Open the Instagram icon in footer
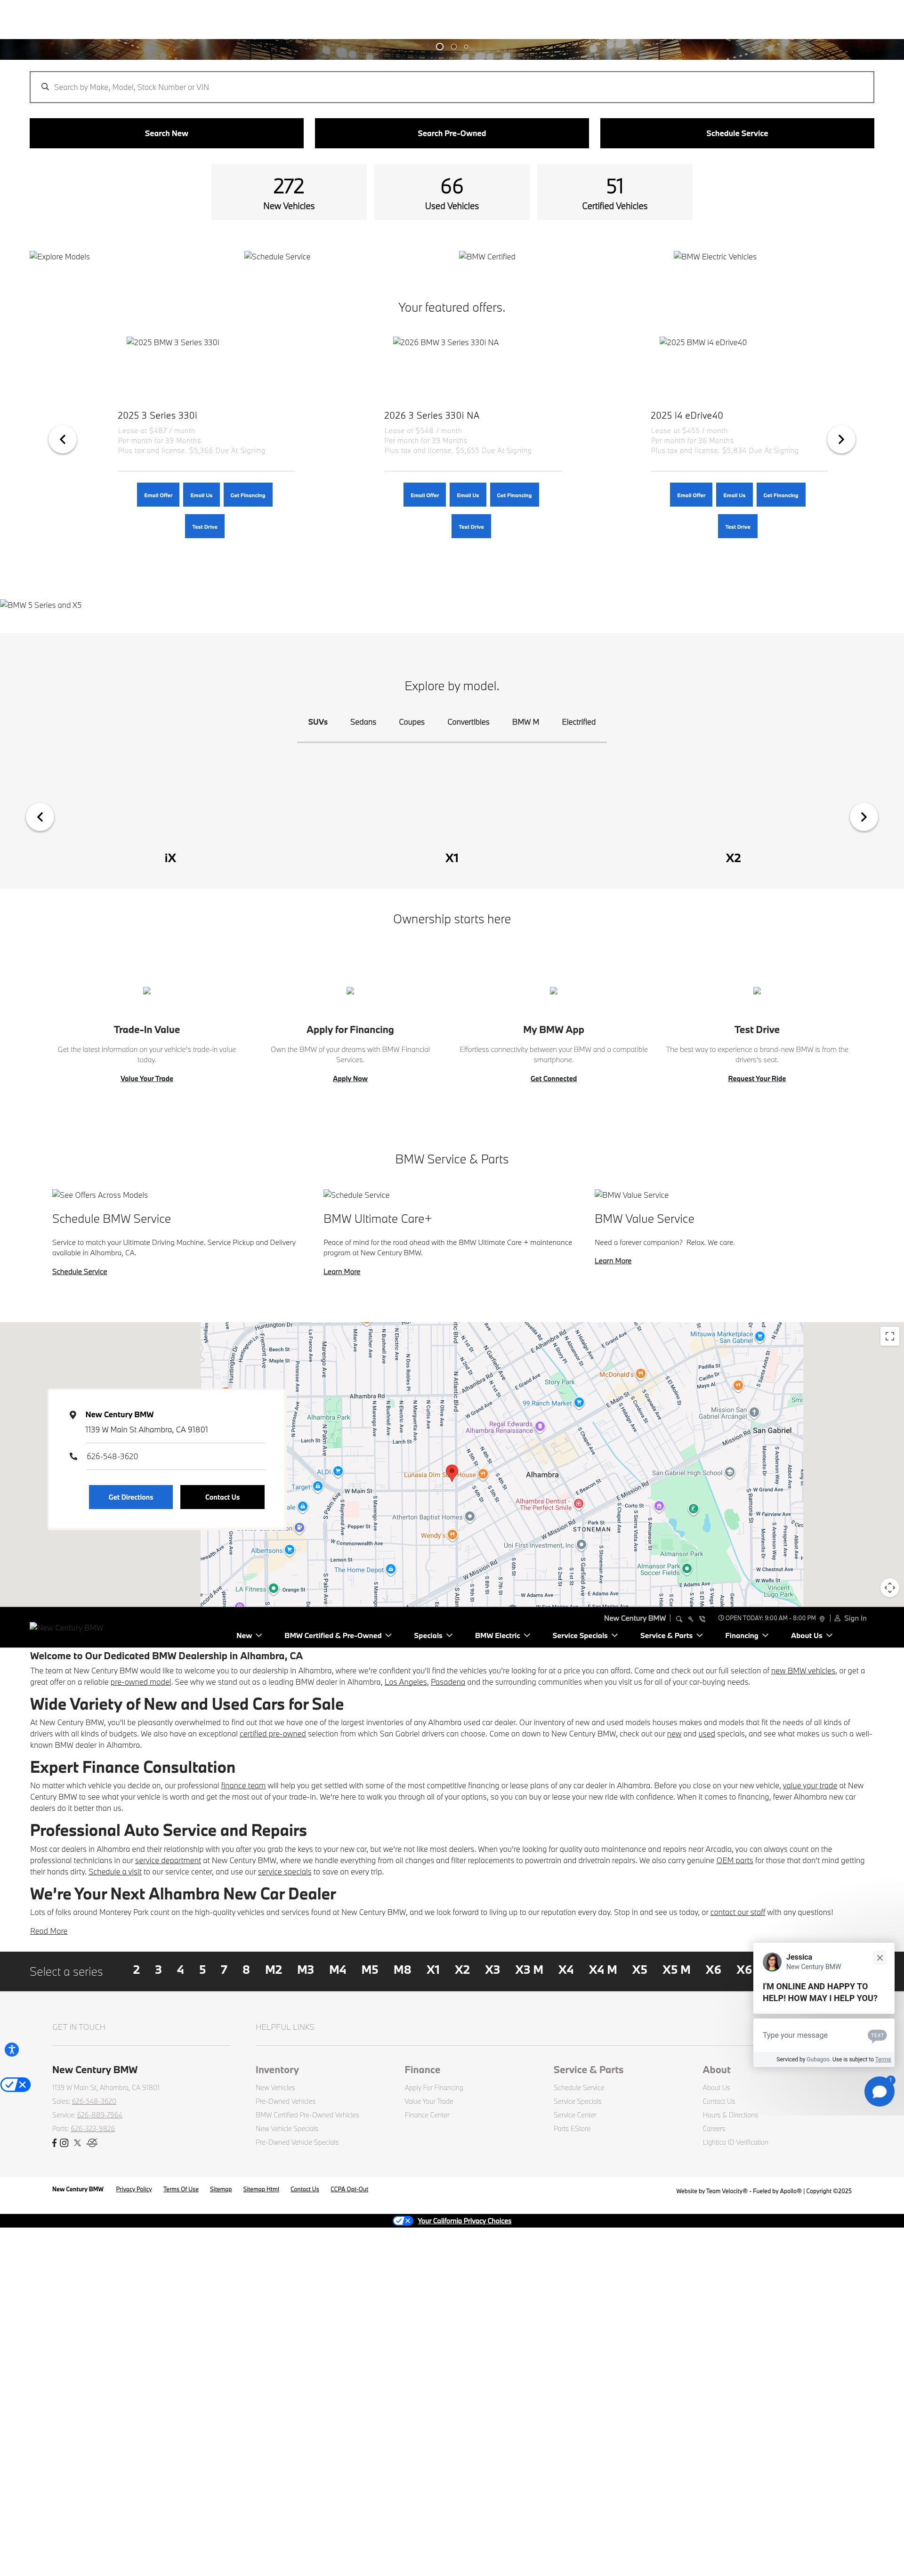 (x=64, y=2142)
